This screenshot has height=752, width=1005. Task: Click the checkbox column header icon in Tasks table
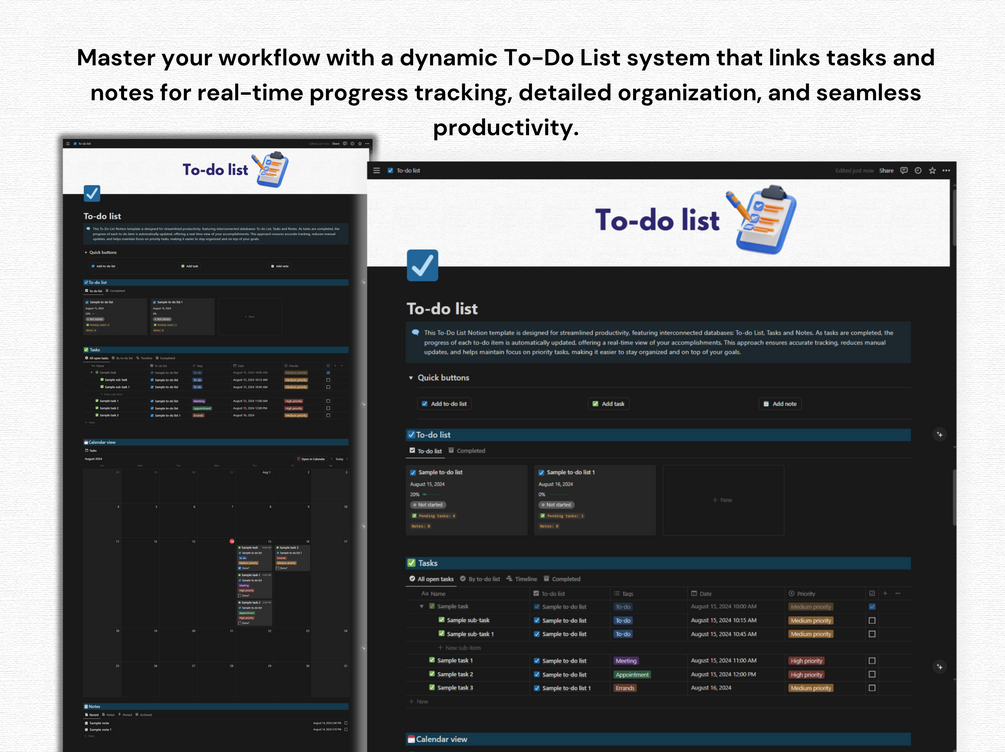pyautogui.click(x=872, y=594)
